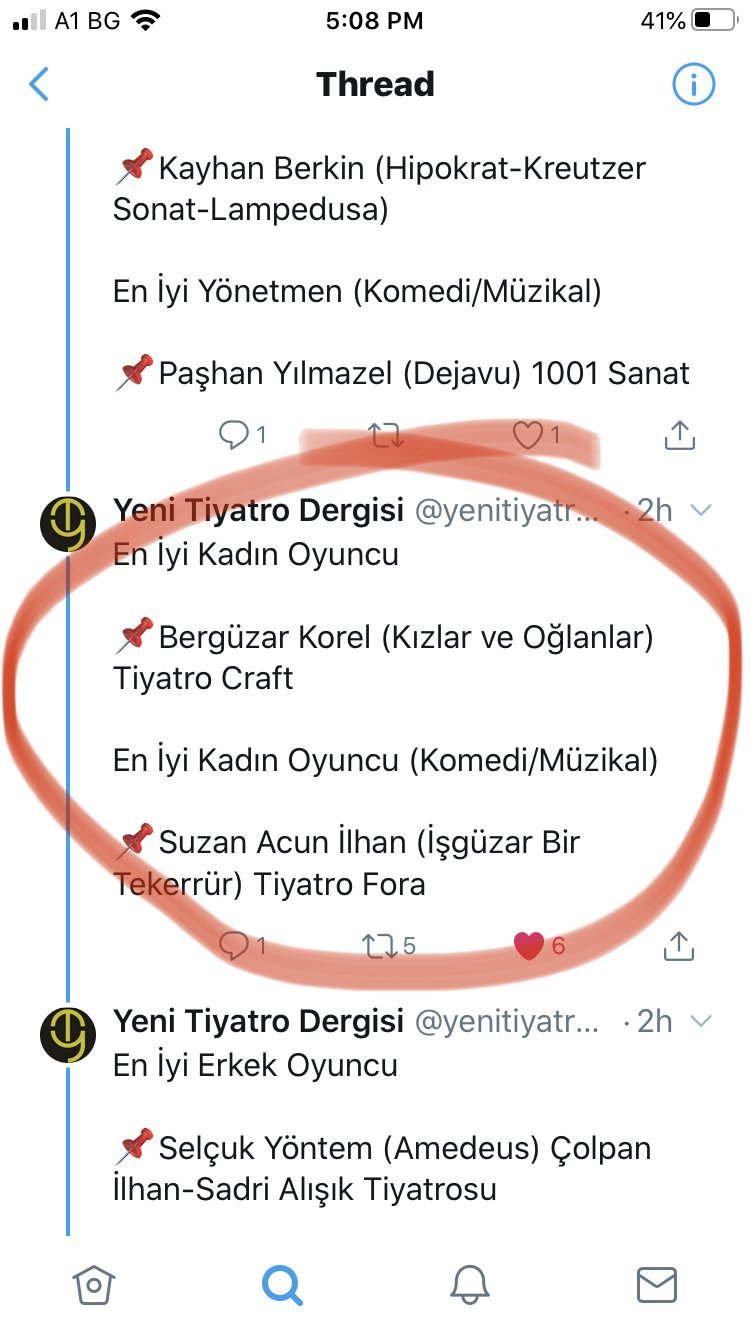Expand options chevron on En İyi Kadın Oyuncu tweet
The height and width of the screenshot is (1334, 750).
tap(701, 510)
